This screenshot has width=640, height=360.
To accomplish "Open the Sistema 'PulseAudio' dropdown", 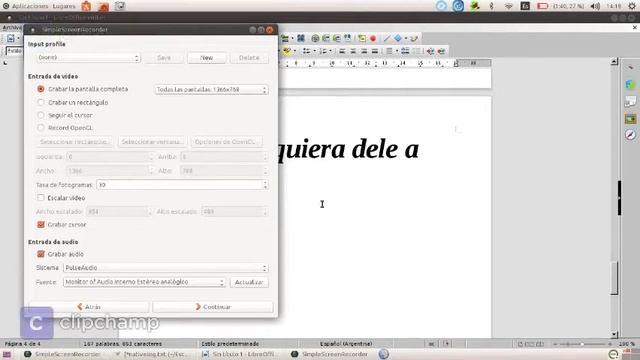I will [x=166, y=268].
